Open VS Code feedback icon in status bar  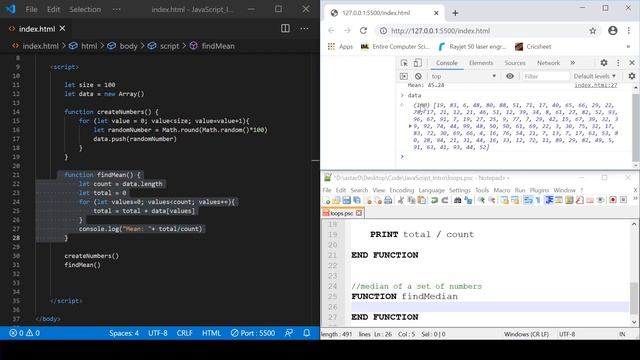point(289,333)
